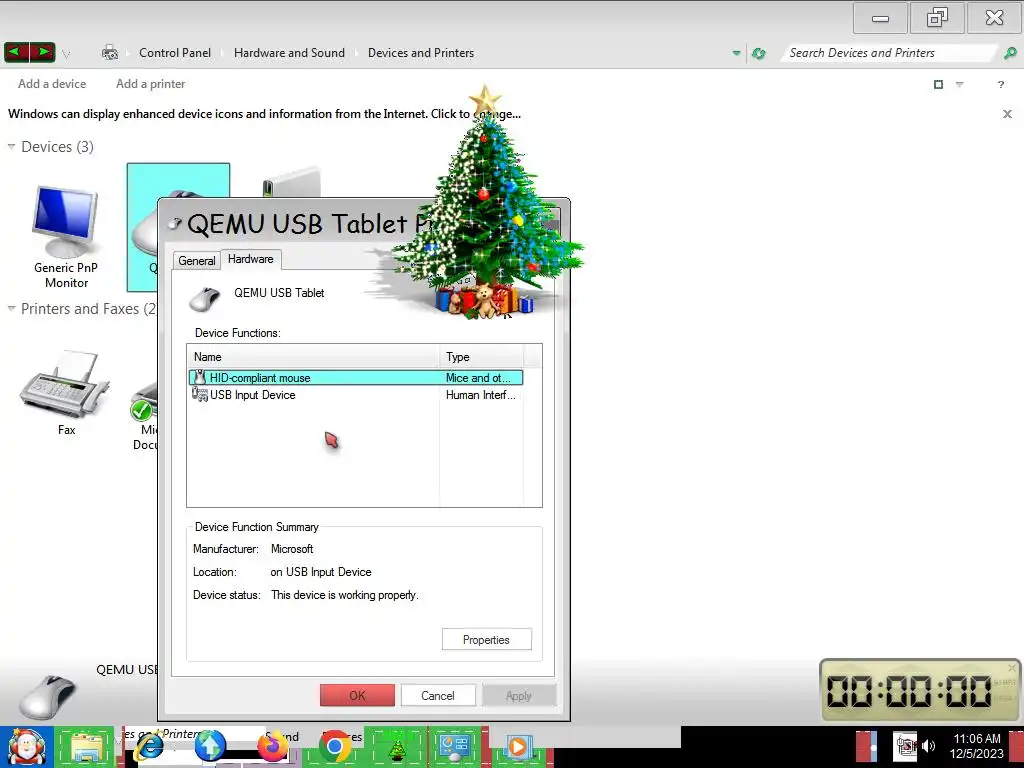Click the change view icon
Screen dimensions: 1024x768
click(x=938, y=84)
